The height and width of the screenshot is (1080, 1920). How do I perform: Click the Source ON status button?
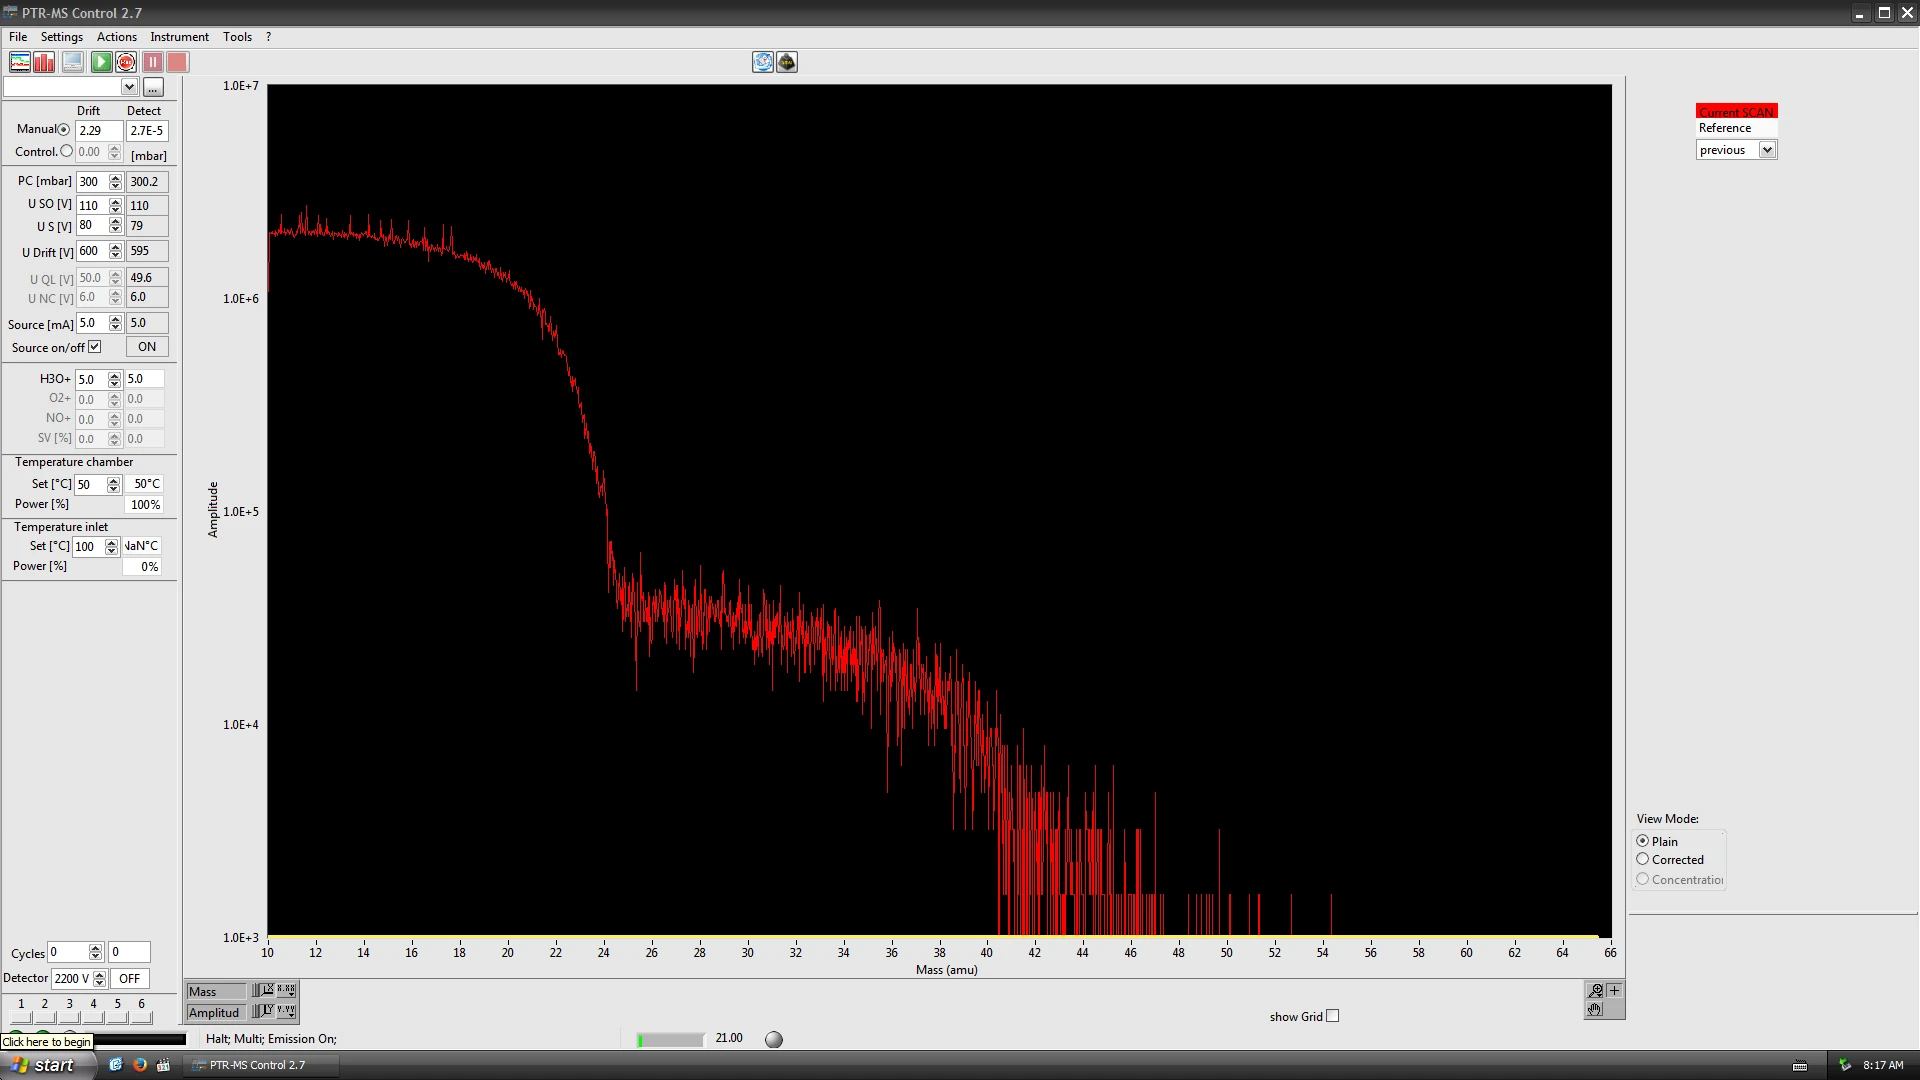click(147, 347)
